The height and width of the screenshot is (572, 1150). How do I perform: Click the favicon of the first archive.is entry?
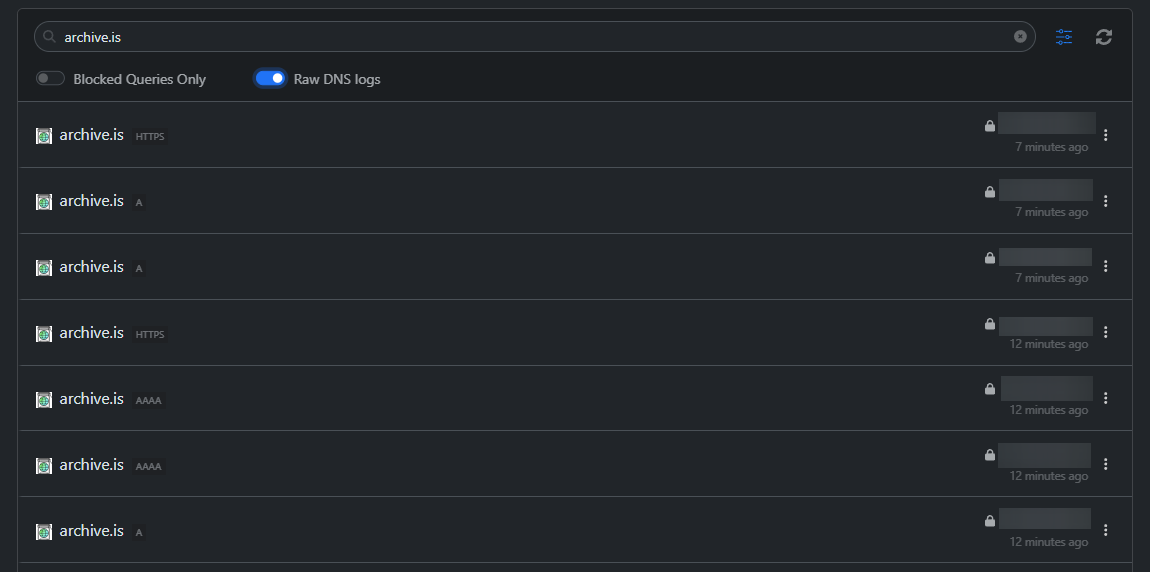[44, 136]
